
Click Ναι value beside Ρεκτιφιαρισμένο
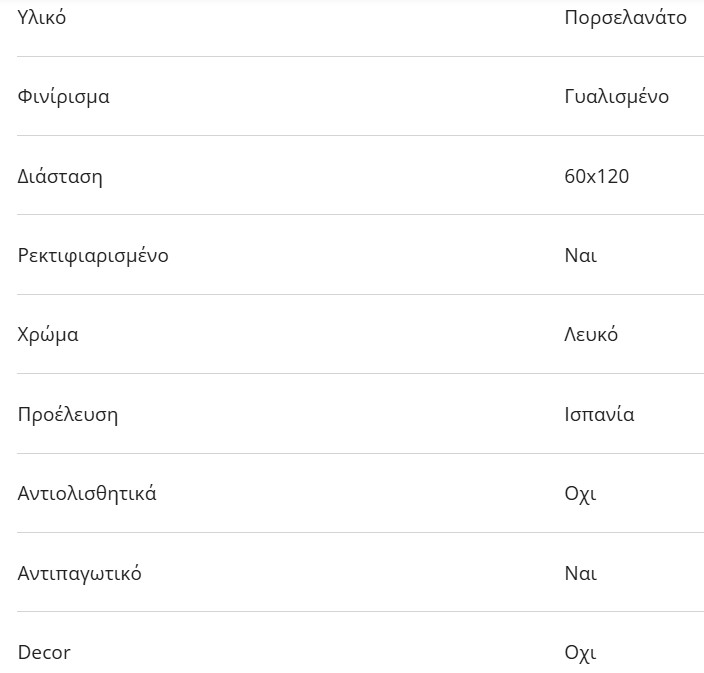point(580,256)
